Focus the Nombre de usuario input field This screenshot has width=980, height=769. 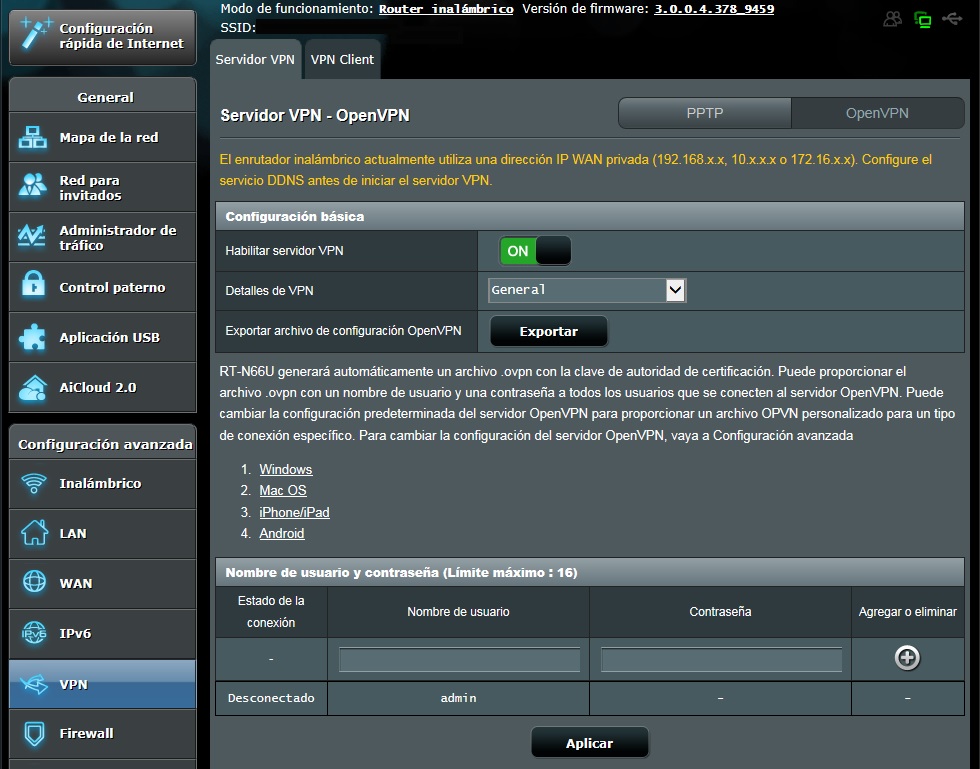(x=459, y=660)
